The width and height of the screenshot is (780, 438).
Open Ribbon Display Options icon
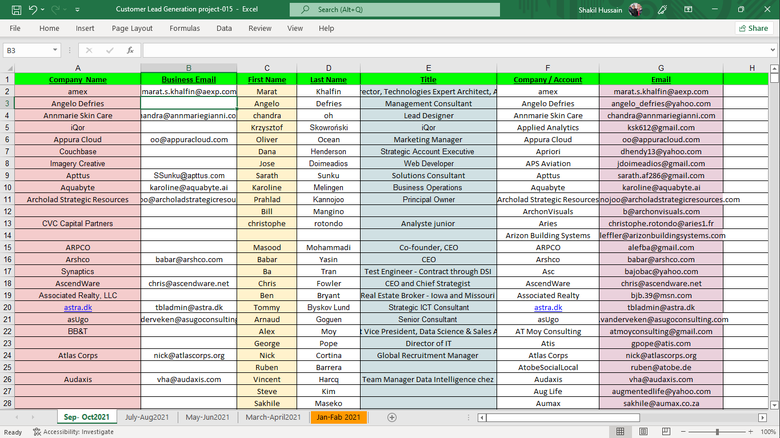point(688,9)
